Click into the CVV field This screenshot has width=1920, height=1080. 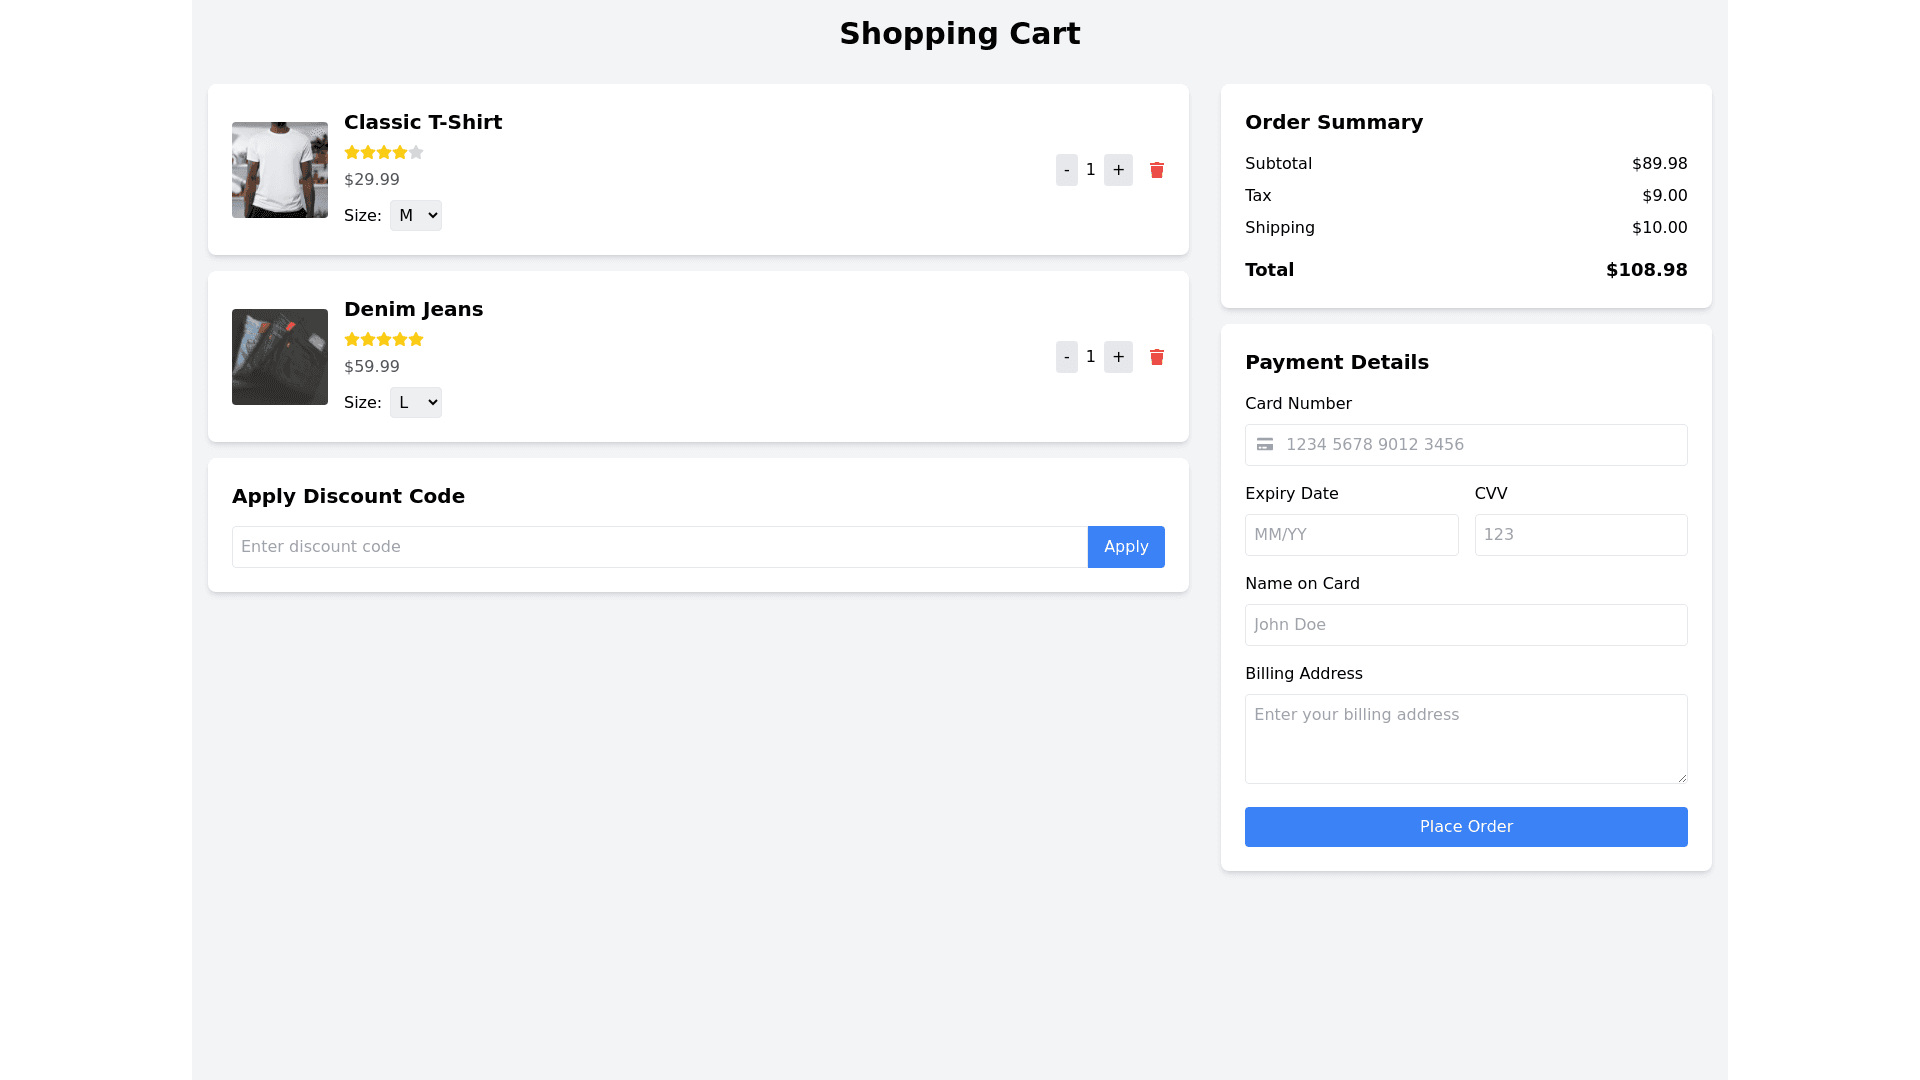[x=1580, y=535]
